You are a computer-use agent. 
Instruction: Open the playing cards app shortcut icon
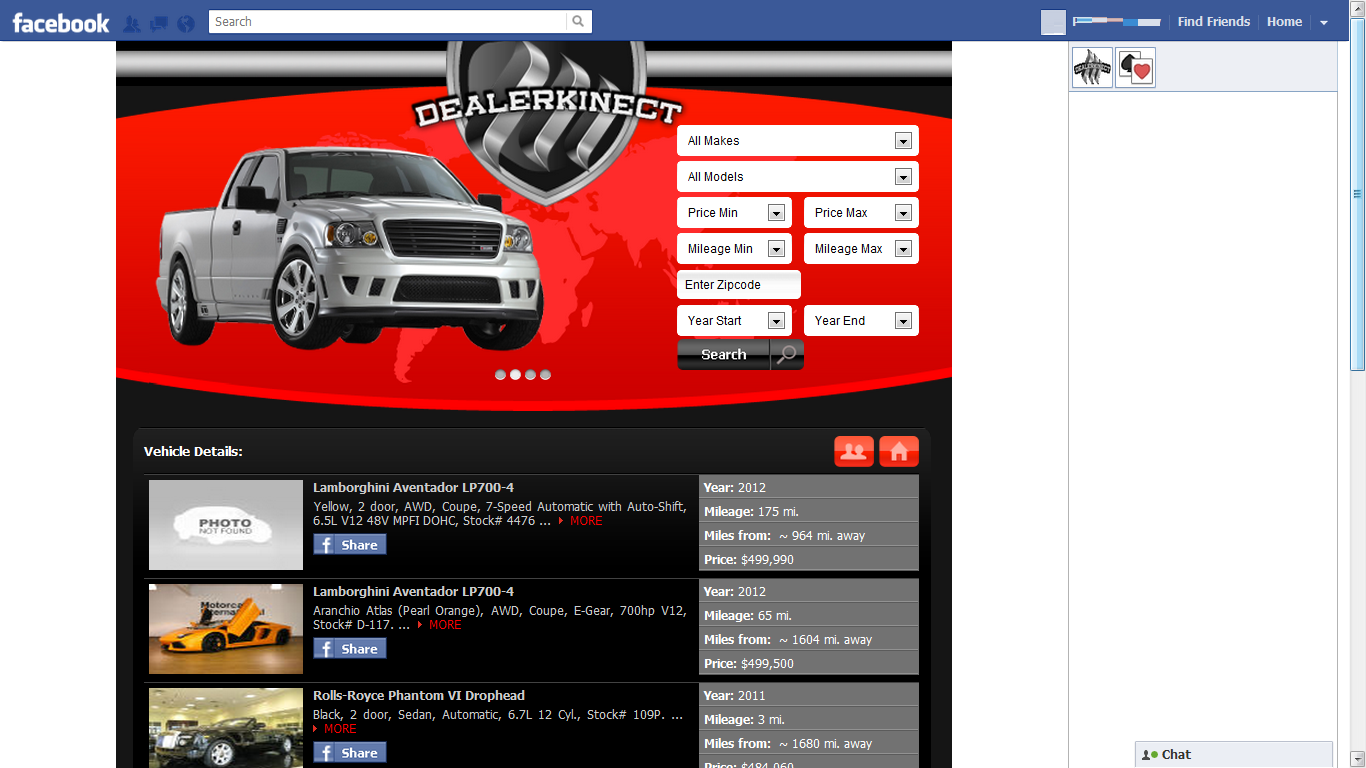tap(1135, 68)
